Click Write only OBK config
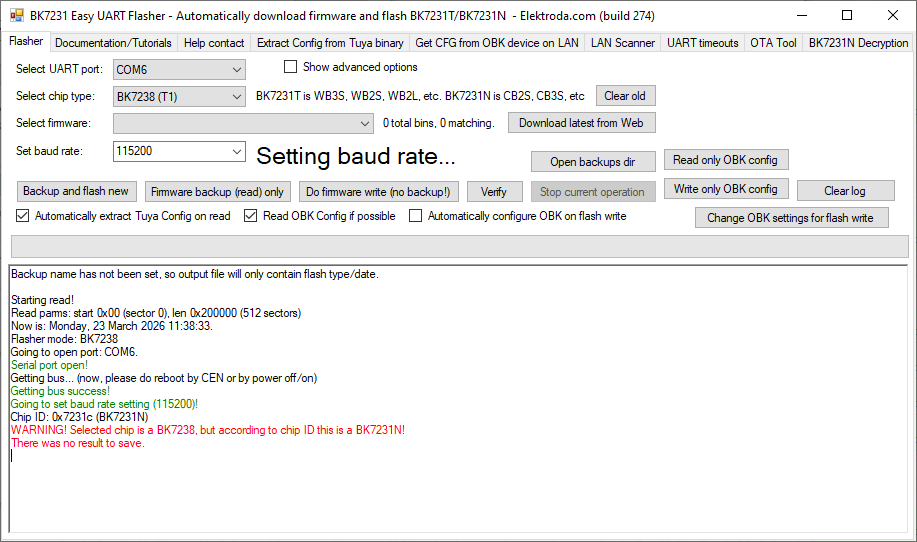This screenshot has width=917, height=542. click(x=725, y=189)
